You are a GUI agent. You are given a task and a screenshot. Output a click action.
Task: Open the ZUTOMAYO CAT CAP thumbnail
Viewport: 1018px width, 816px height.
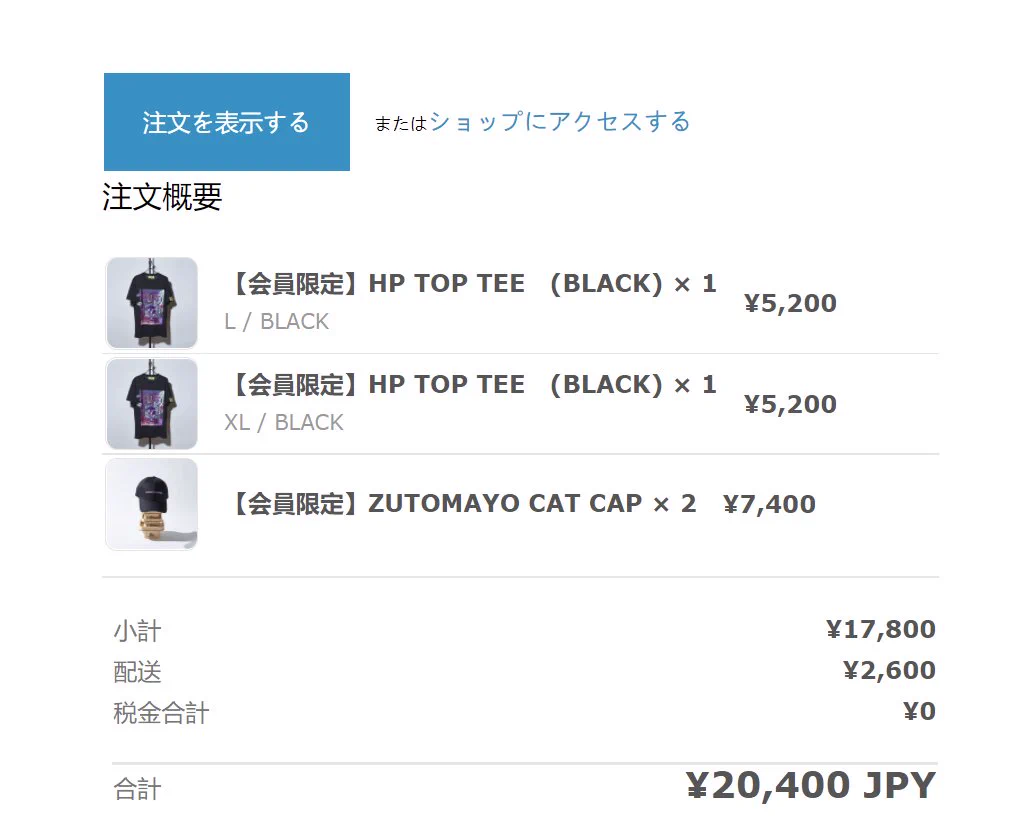152,504
